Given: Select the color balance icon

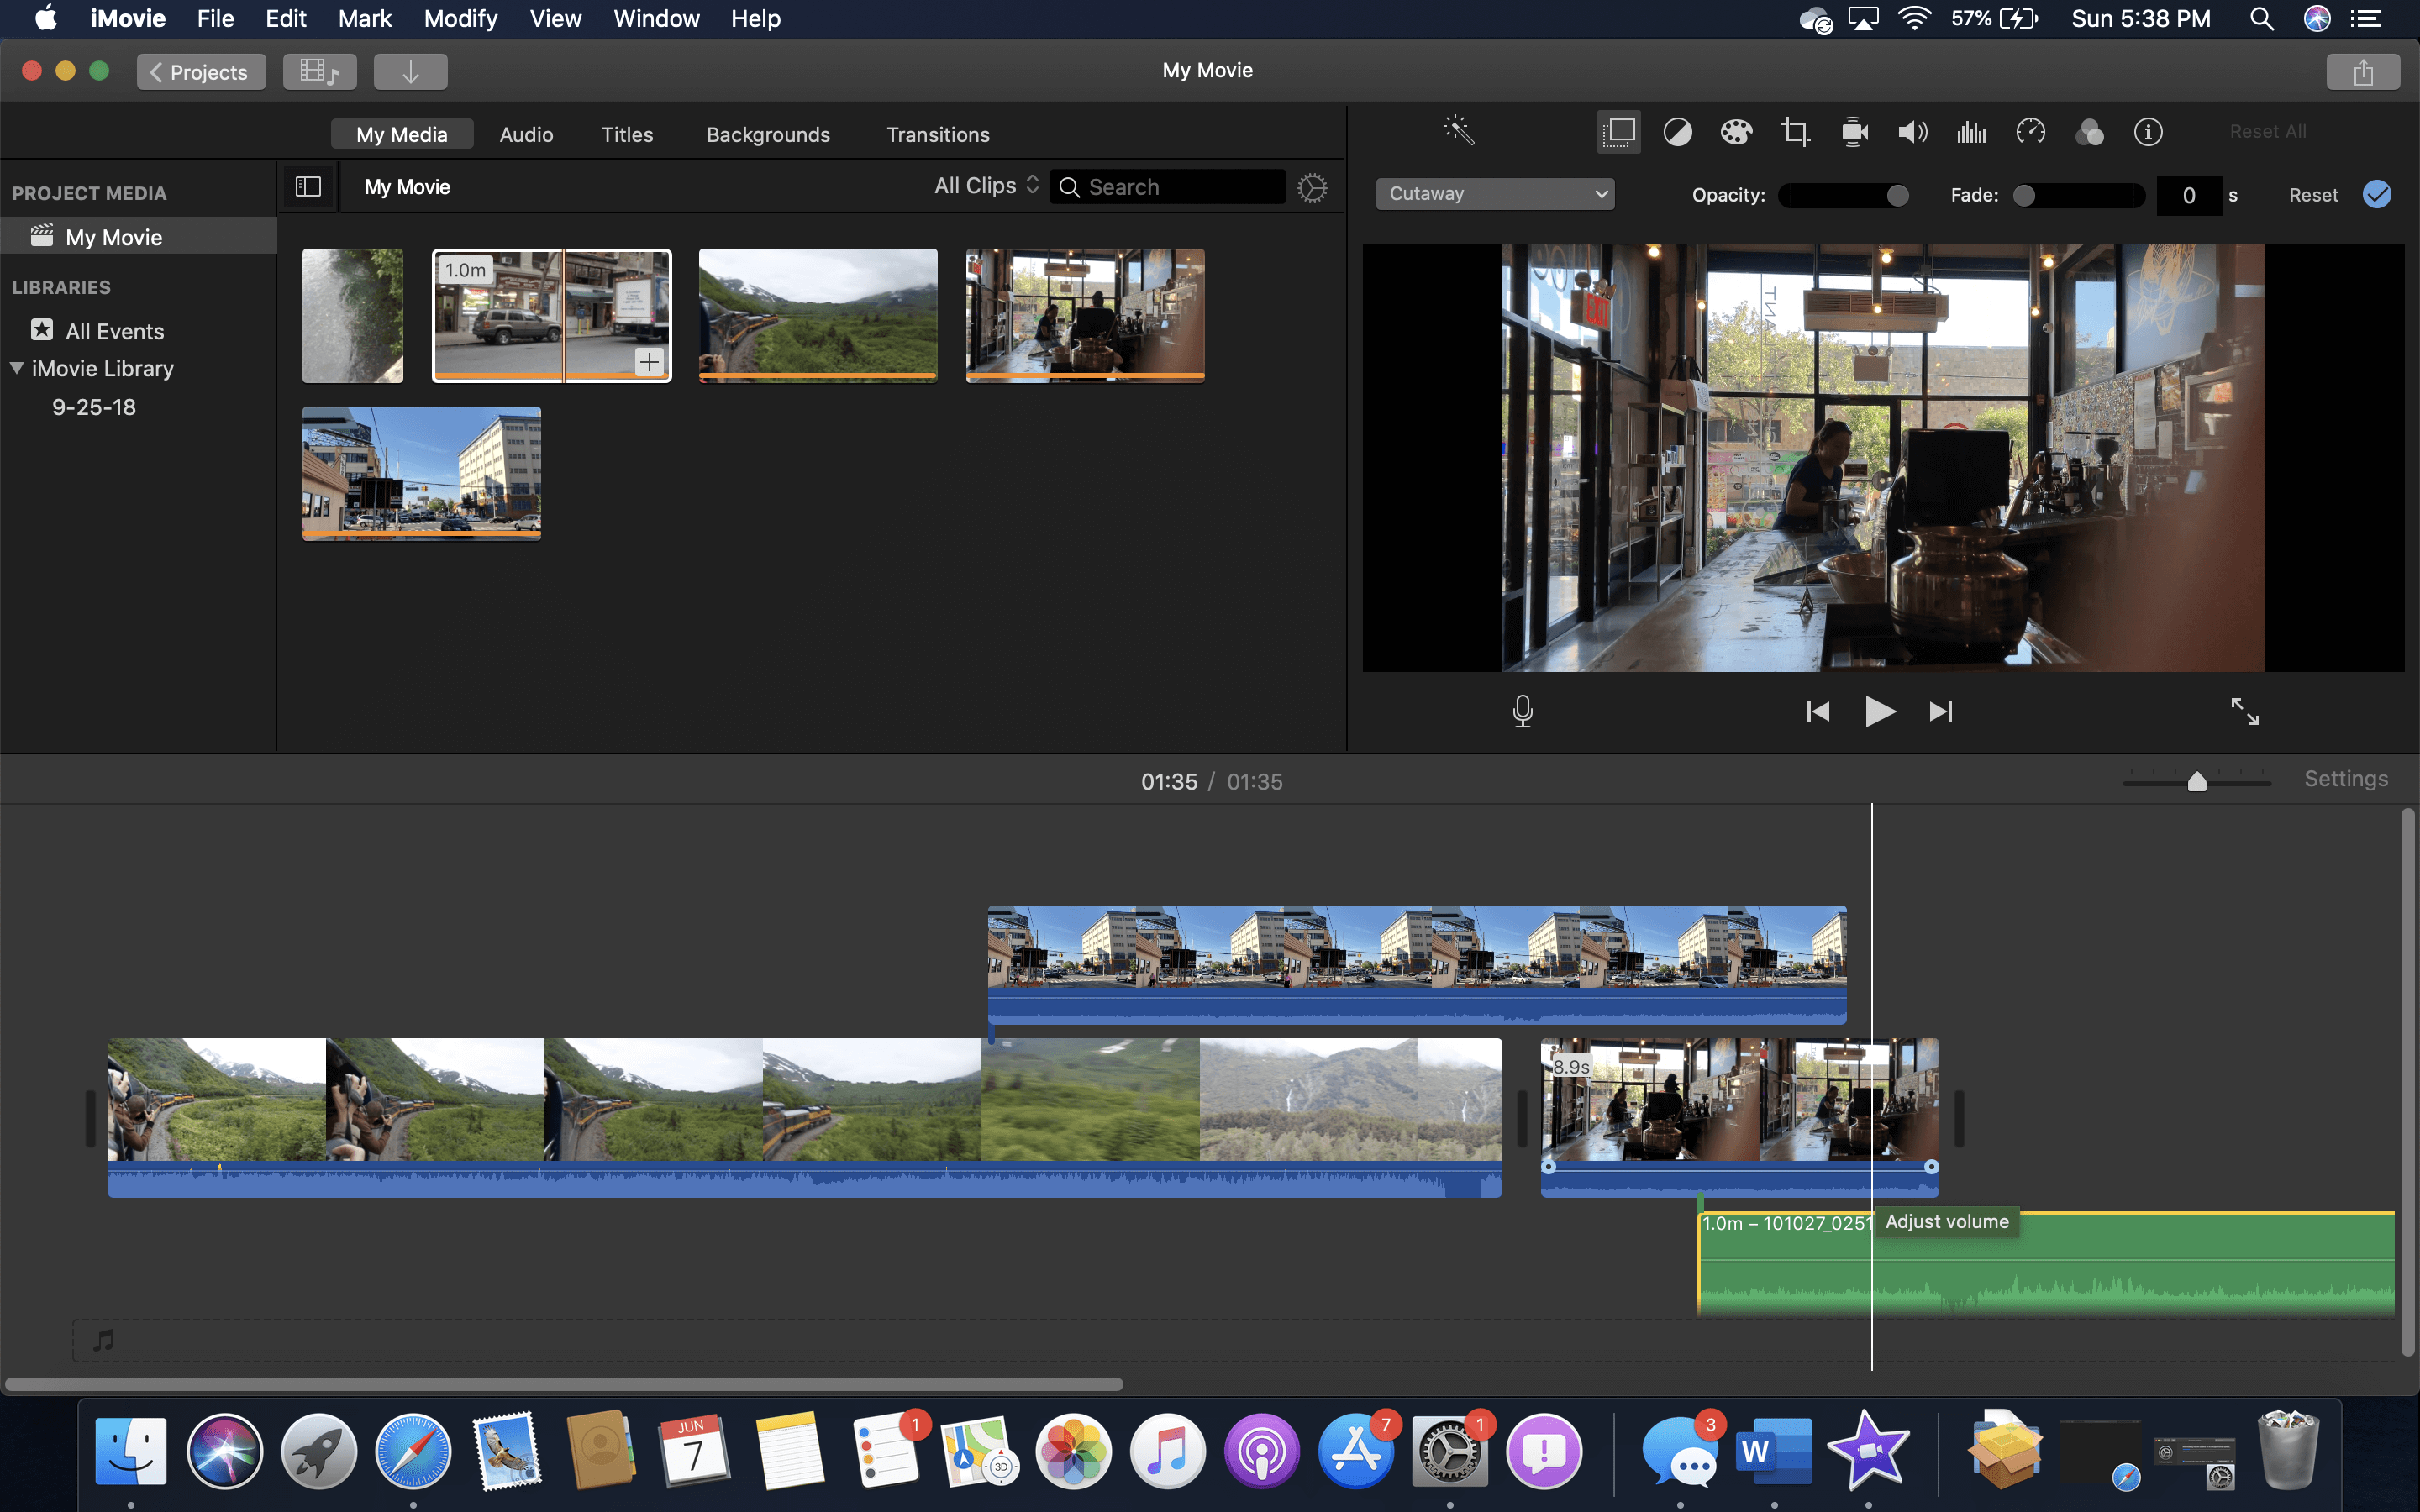Looking at the screenshot, I should 1676,131.
